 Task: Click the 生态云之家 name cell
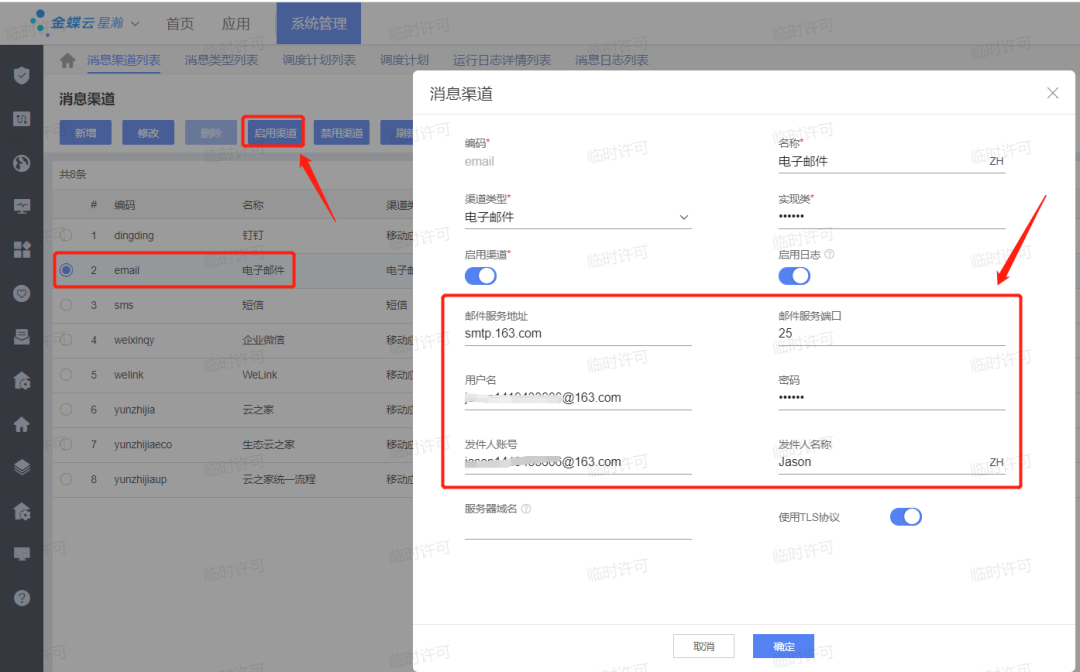(268, 444)
